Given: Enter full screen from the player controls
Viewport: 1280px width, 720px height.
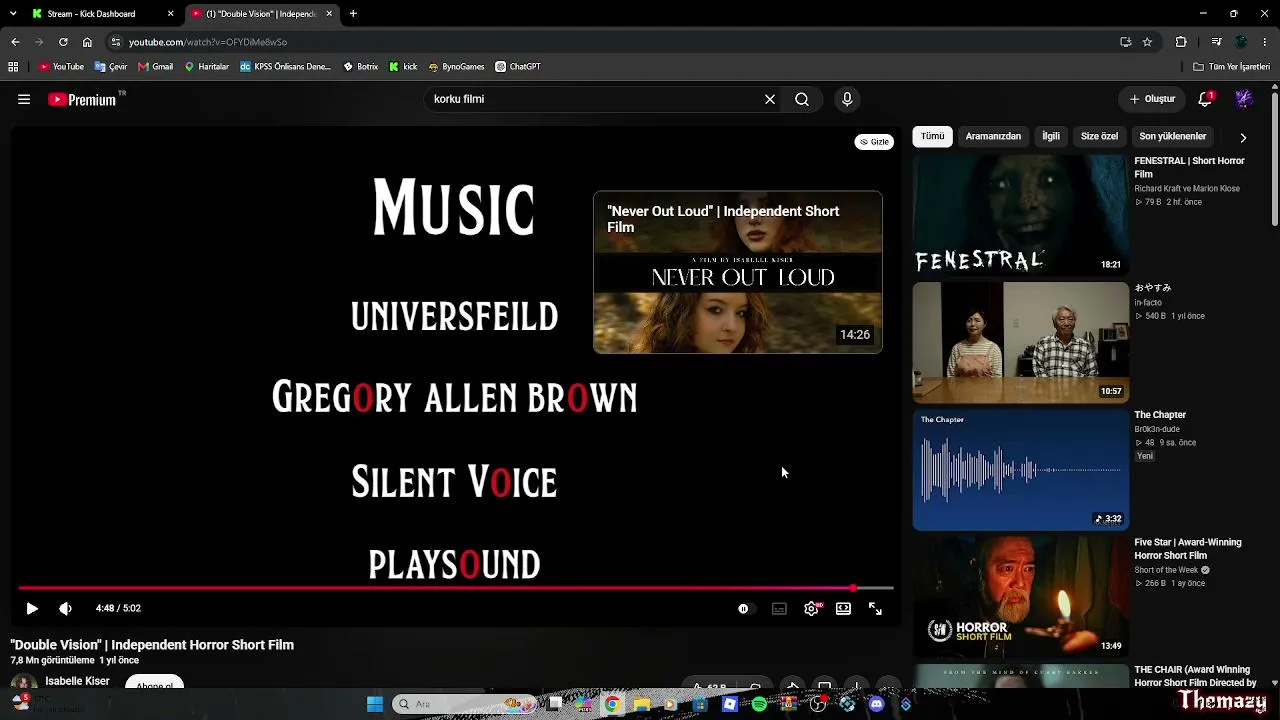Looking at the screenshot, I should [x=875, y=608].
